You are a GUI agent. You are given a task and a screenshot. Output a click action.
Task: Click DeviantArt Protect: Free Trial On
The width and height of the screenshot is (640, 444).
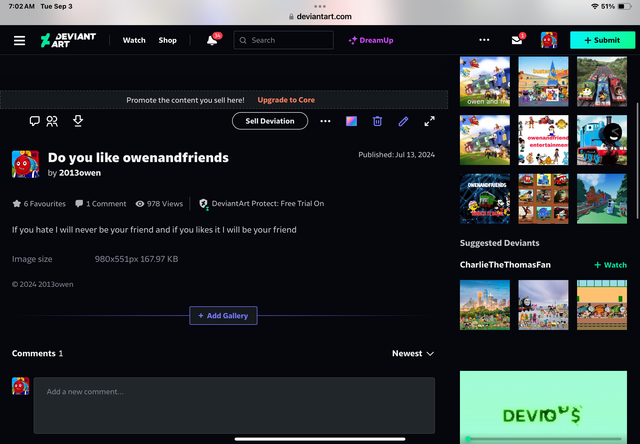tap(268, 204)
